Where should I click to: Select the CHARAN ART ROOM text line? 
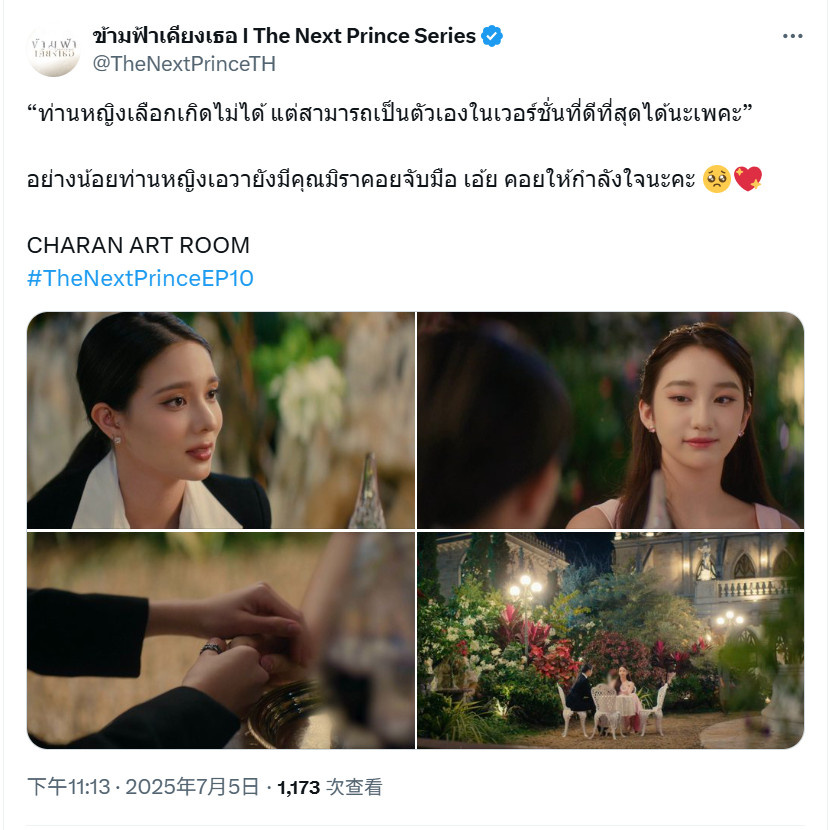[138, 245]
